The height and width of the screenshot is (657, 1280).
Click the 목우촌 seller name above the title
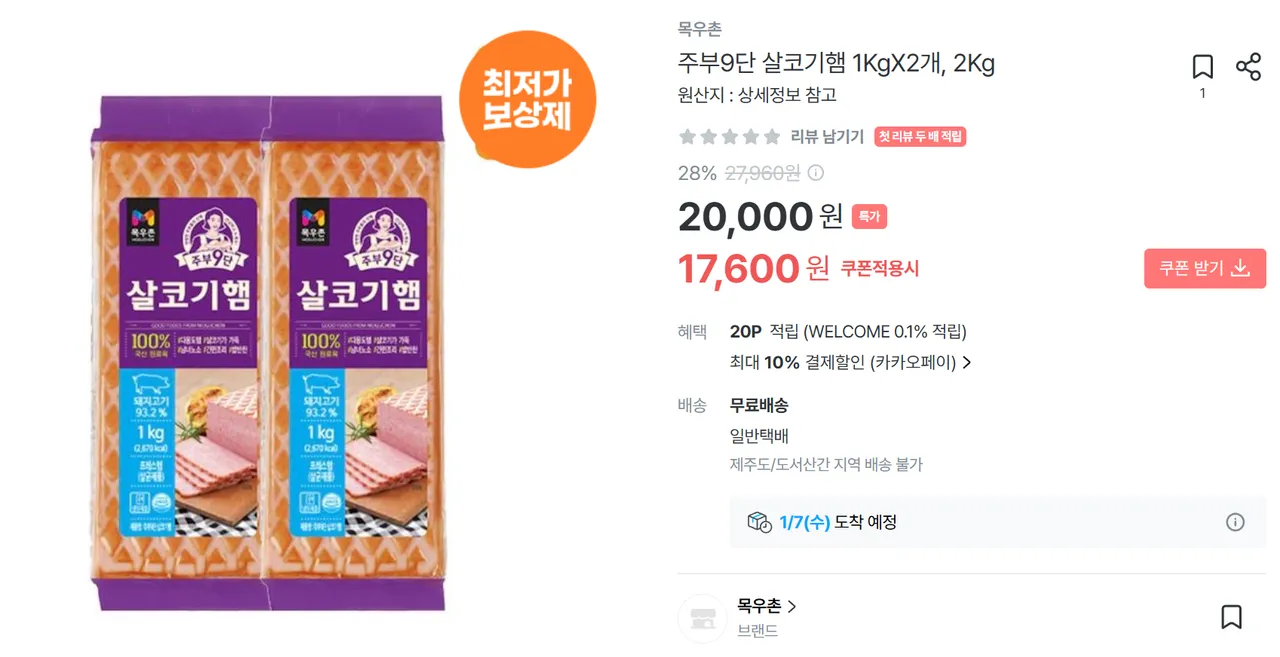point(699,30)
